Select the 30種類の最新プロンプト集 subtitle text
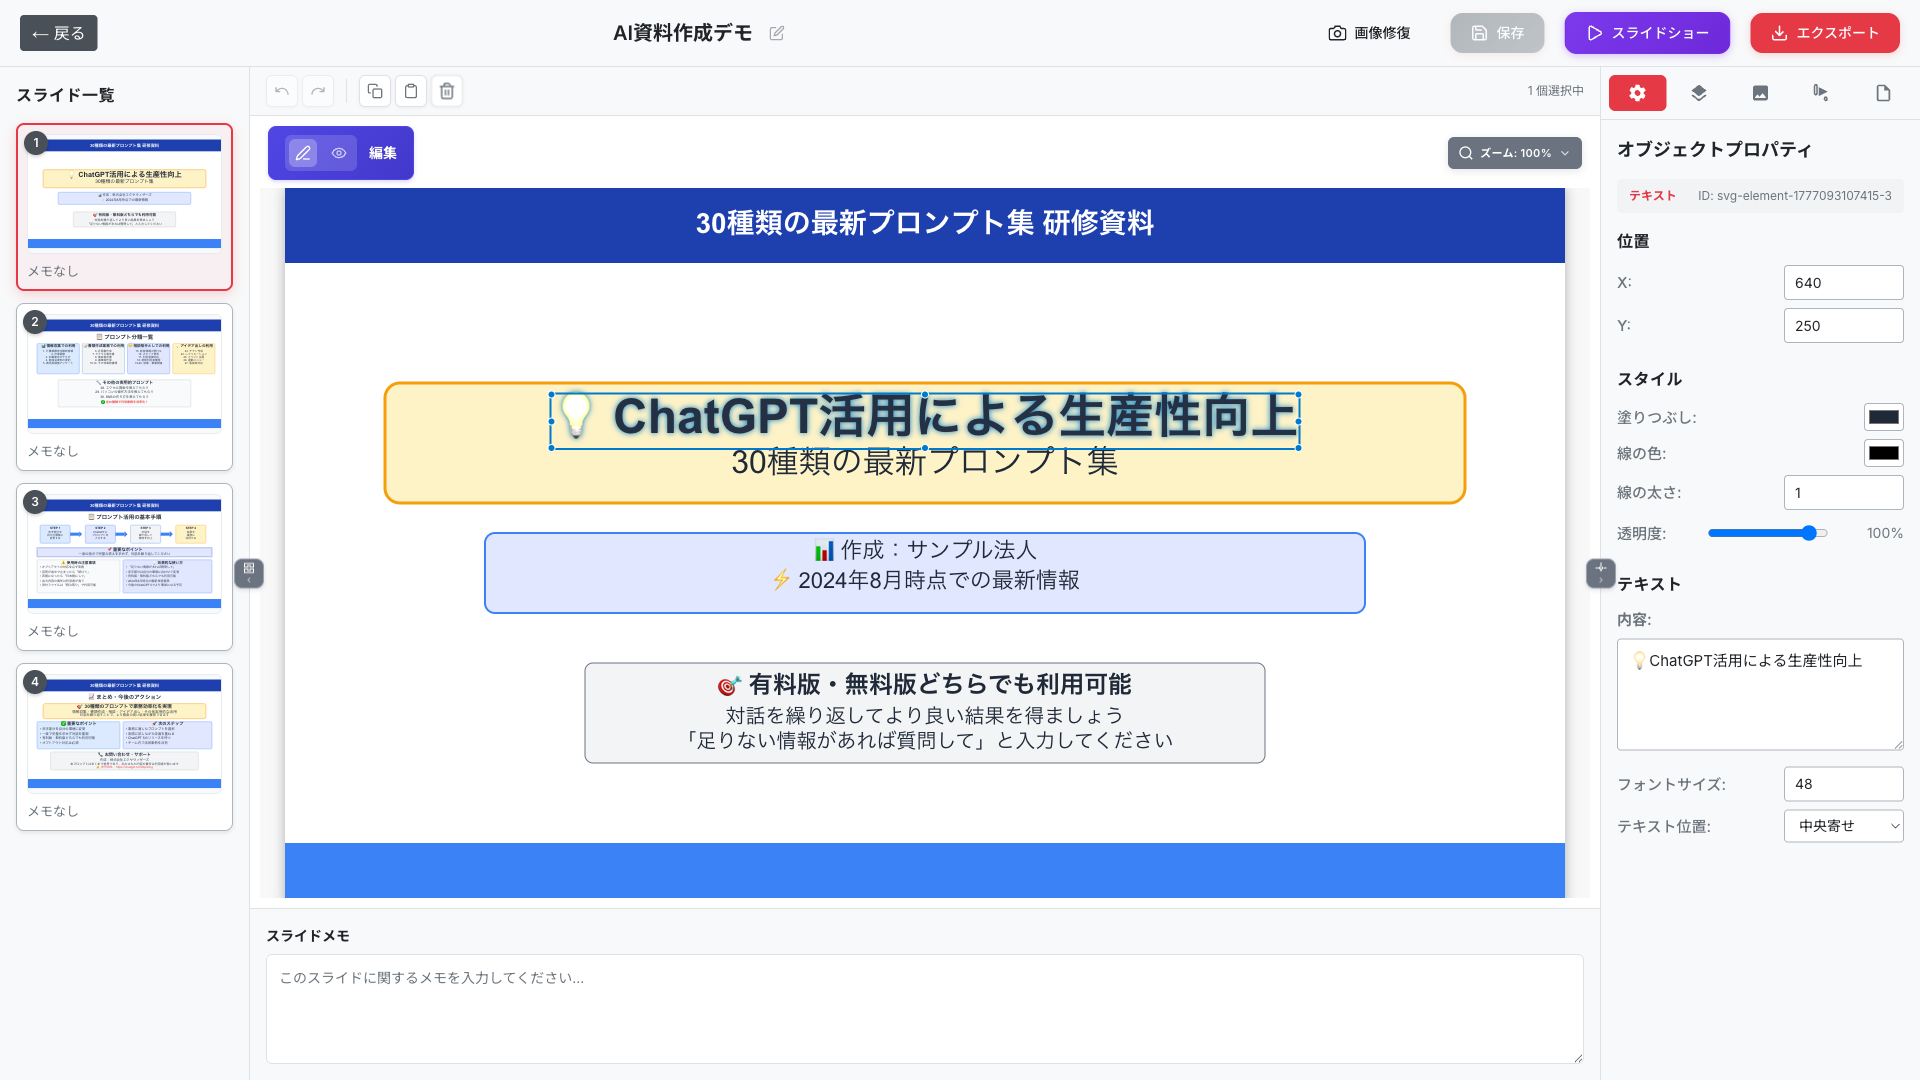The image size is (1920, 1080). coord(925,462)
